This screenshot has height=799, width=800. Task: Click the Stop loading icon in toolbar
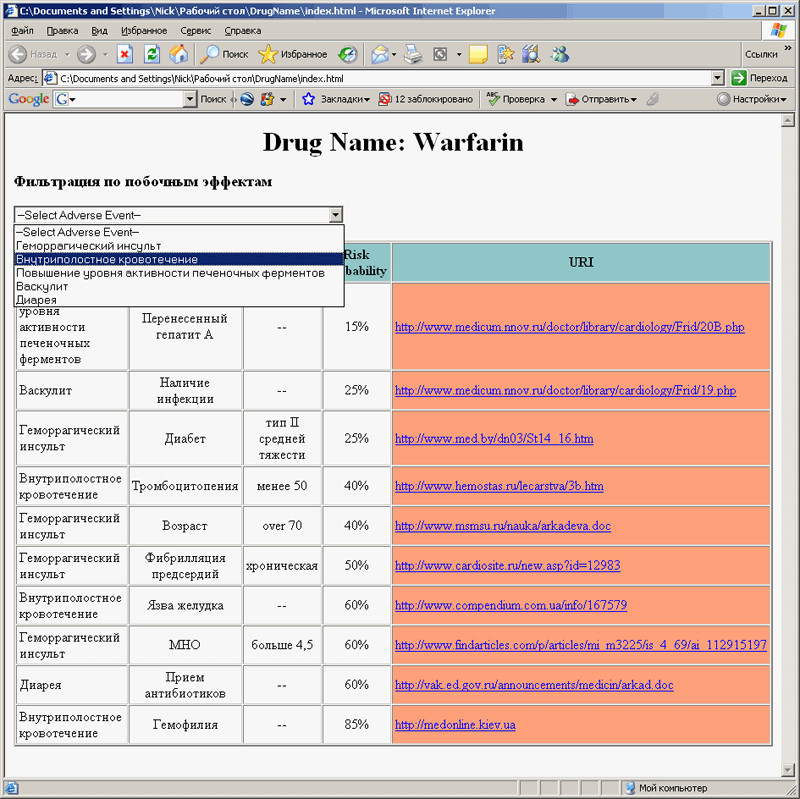[x=125, y=54]
